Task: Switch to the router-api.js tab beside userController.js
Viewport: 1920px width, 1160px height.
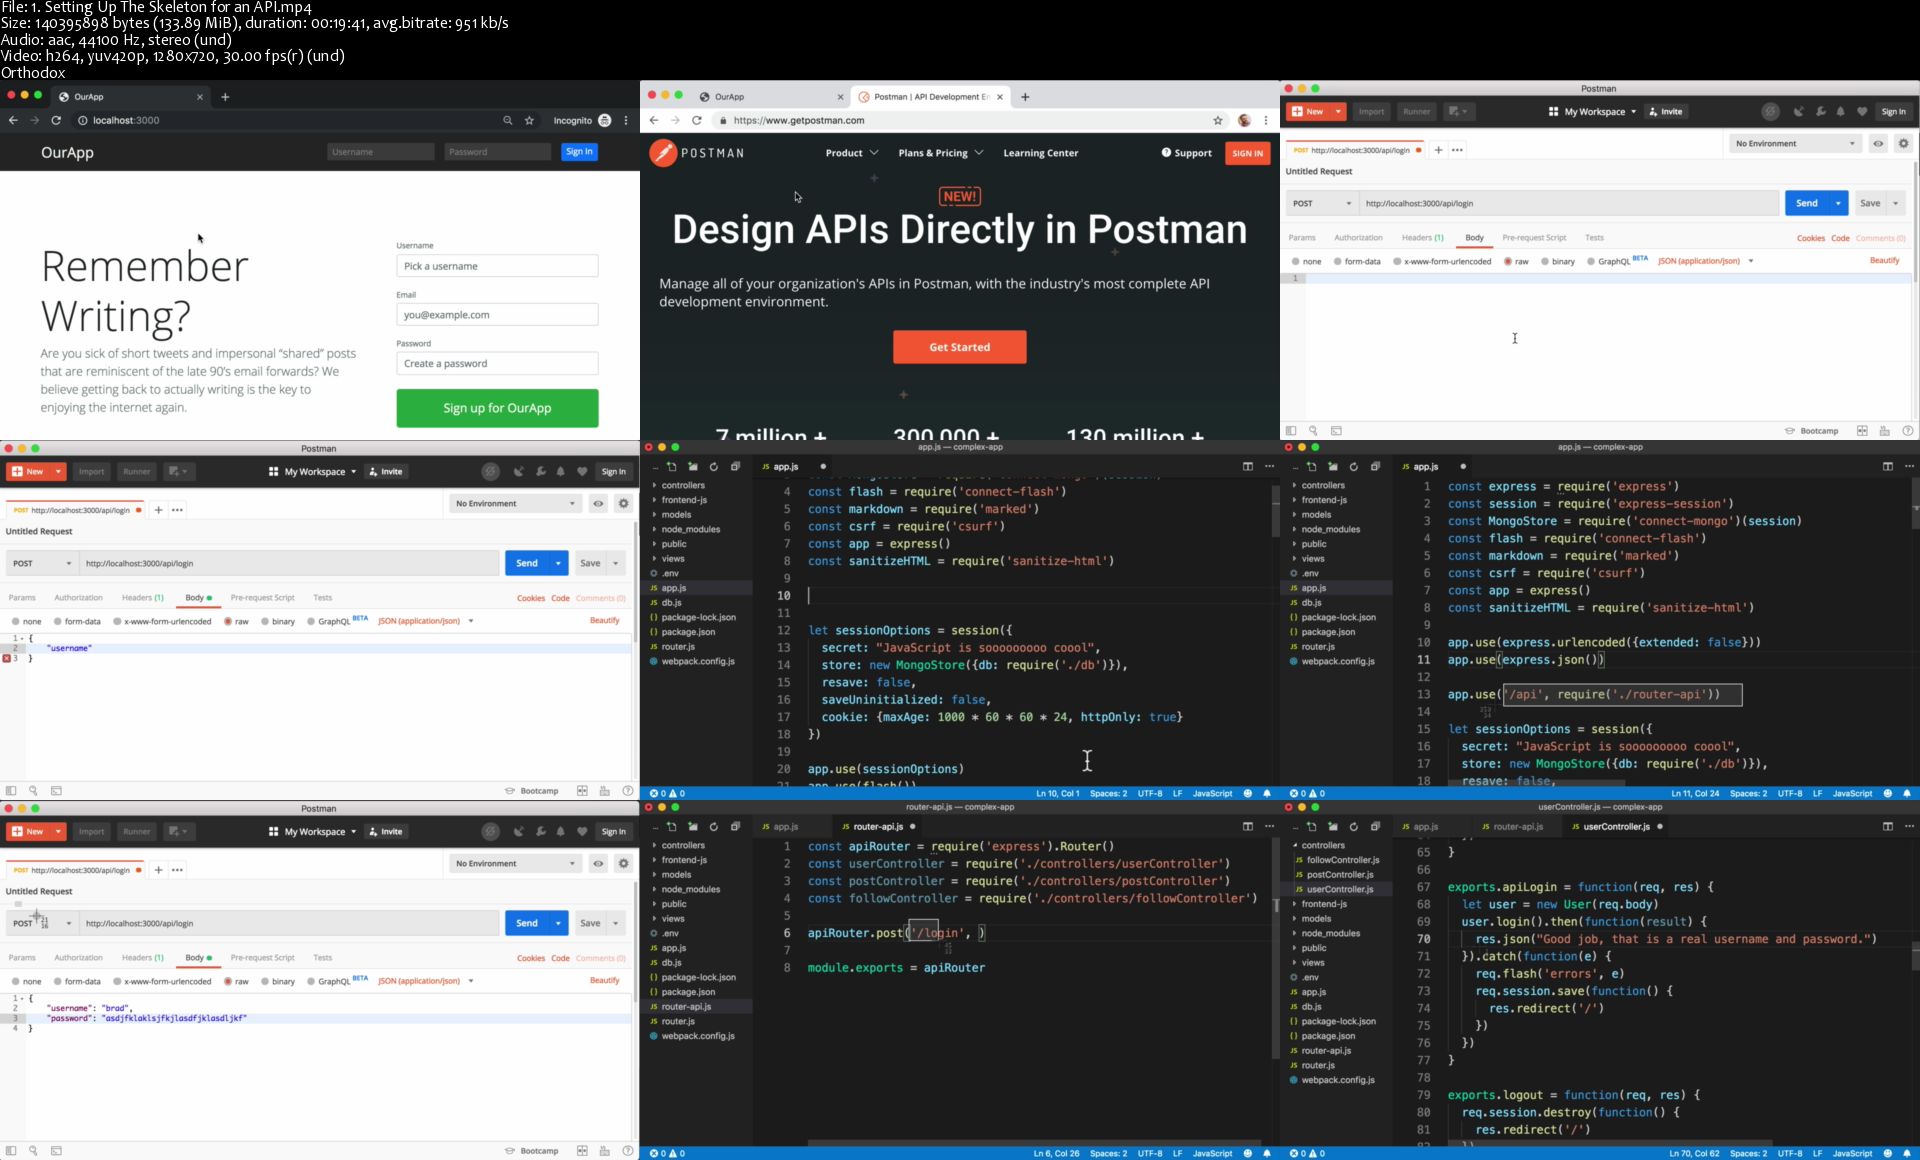Action: pos(1519,827)
